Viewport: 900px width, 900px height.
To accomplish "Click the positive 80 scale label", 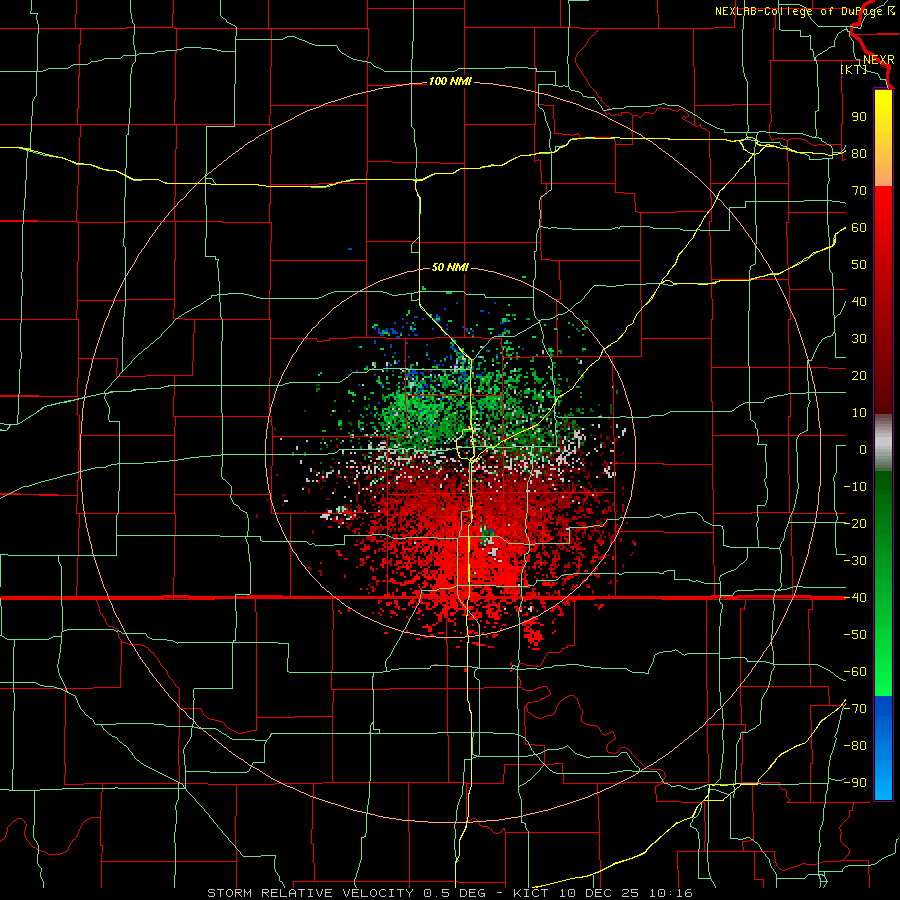I will click(859, 154).
